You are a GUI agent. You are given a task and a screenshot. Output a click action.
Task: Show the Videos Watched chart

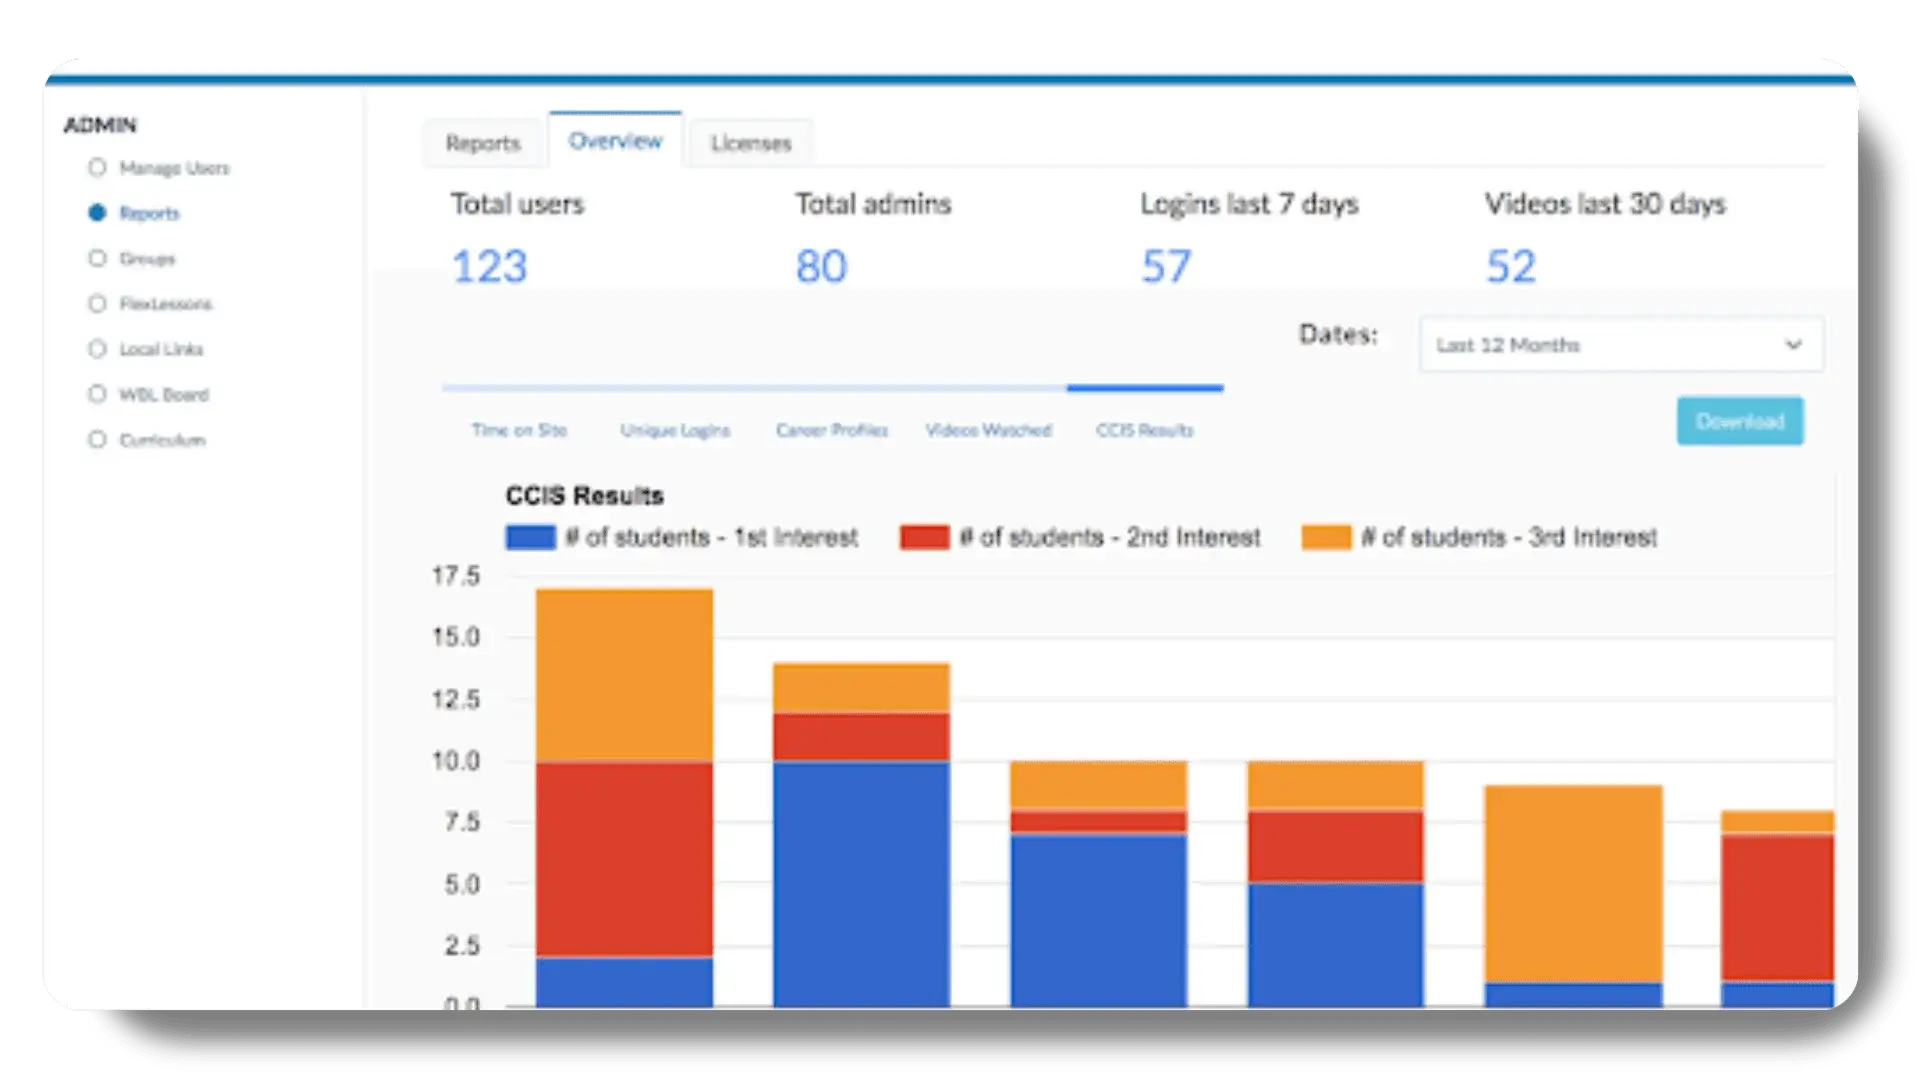988,430
